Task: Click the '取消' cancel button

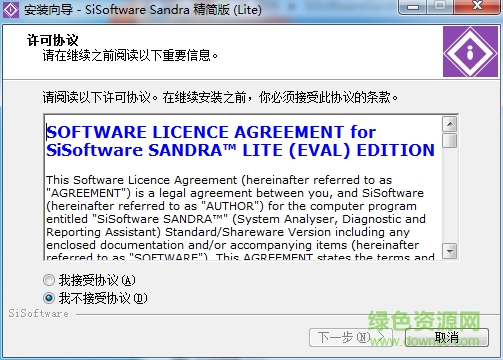Action: pos(447,338)
